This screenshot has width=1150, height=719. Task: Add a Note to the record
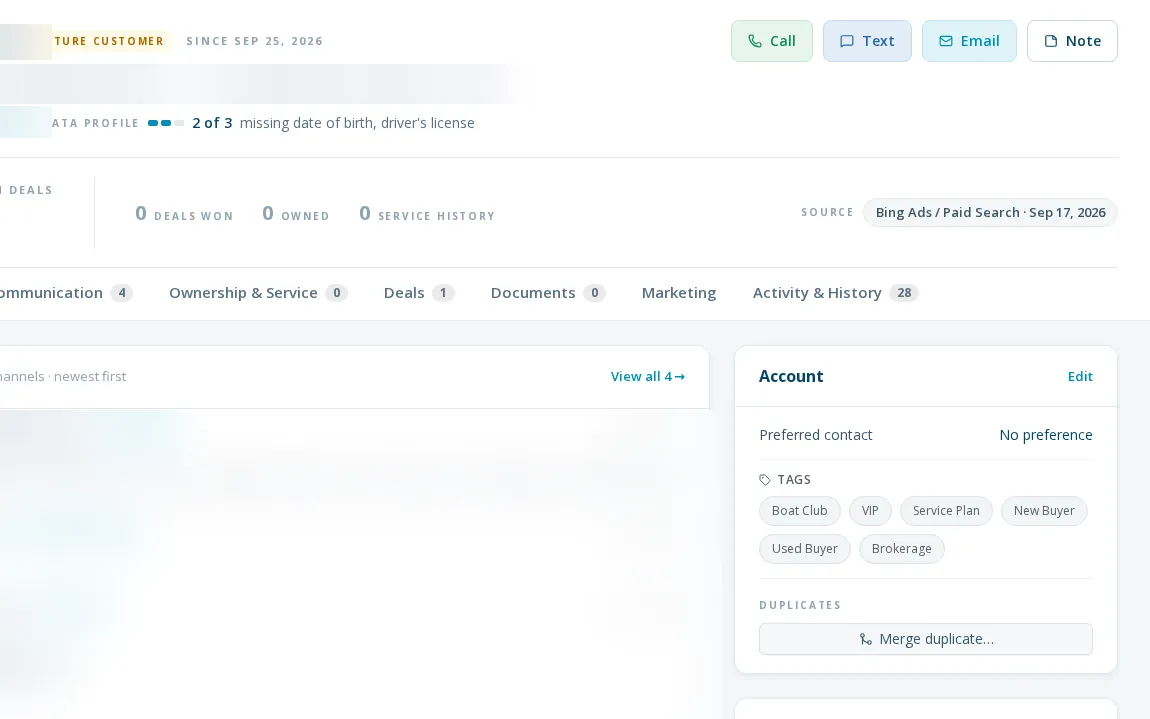pyautogui.click(x=1072, y=41)
